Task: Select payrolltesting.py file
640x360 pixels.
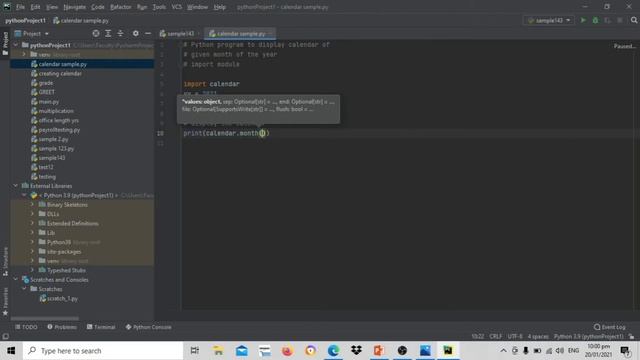Action: [59, 130]
